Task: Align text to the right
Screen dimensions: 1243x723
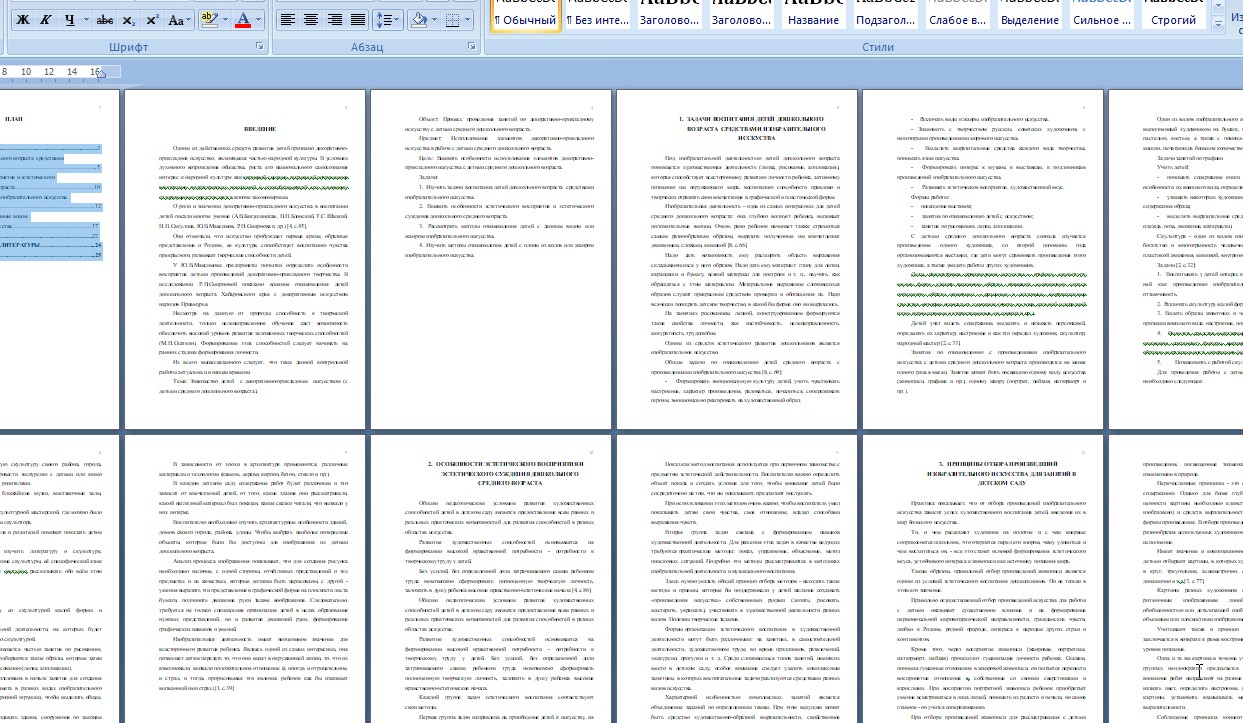Action: pos(335,20)
